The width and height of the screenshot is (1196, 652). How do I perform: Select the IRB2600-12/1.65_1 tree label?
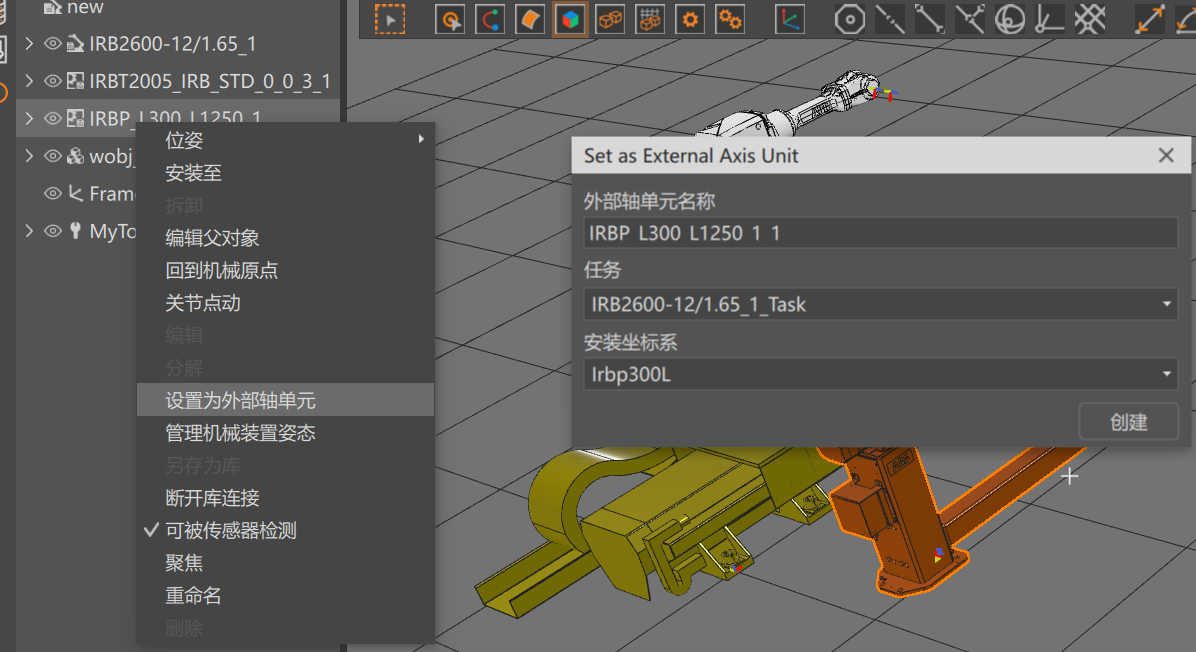(x=172, y=43)
